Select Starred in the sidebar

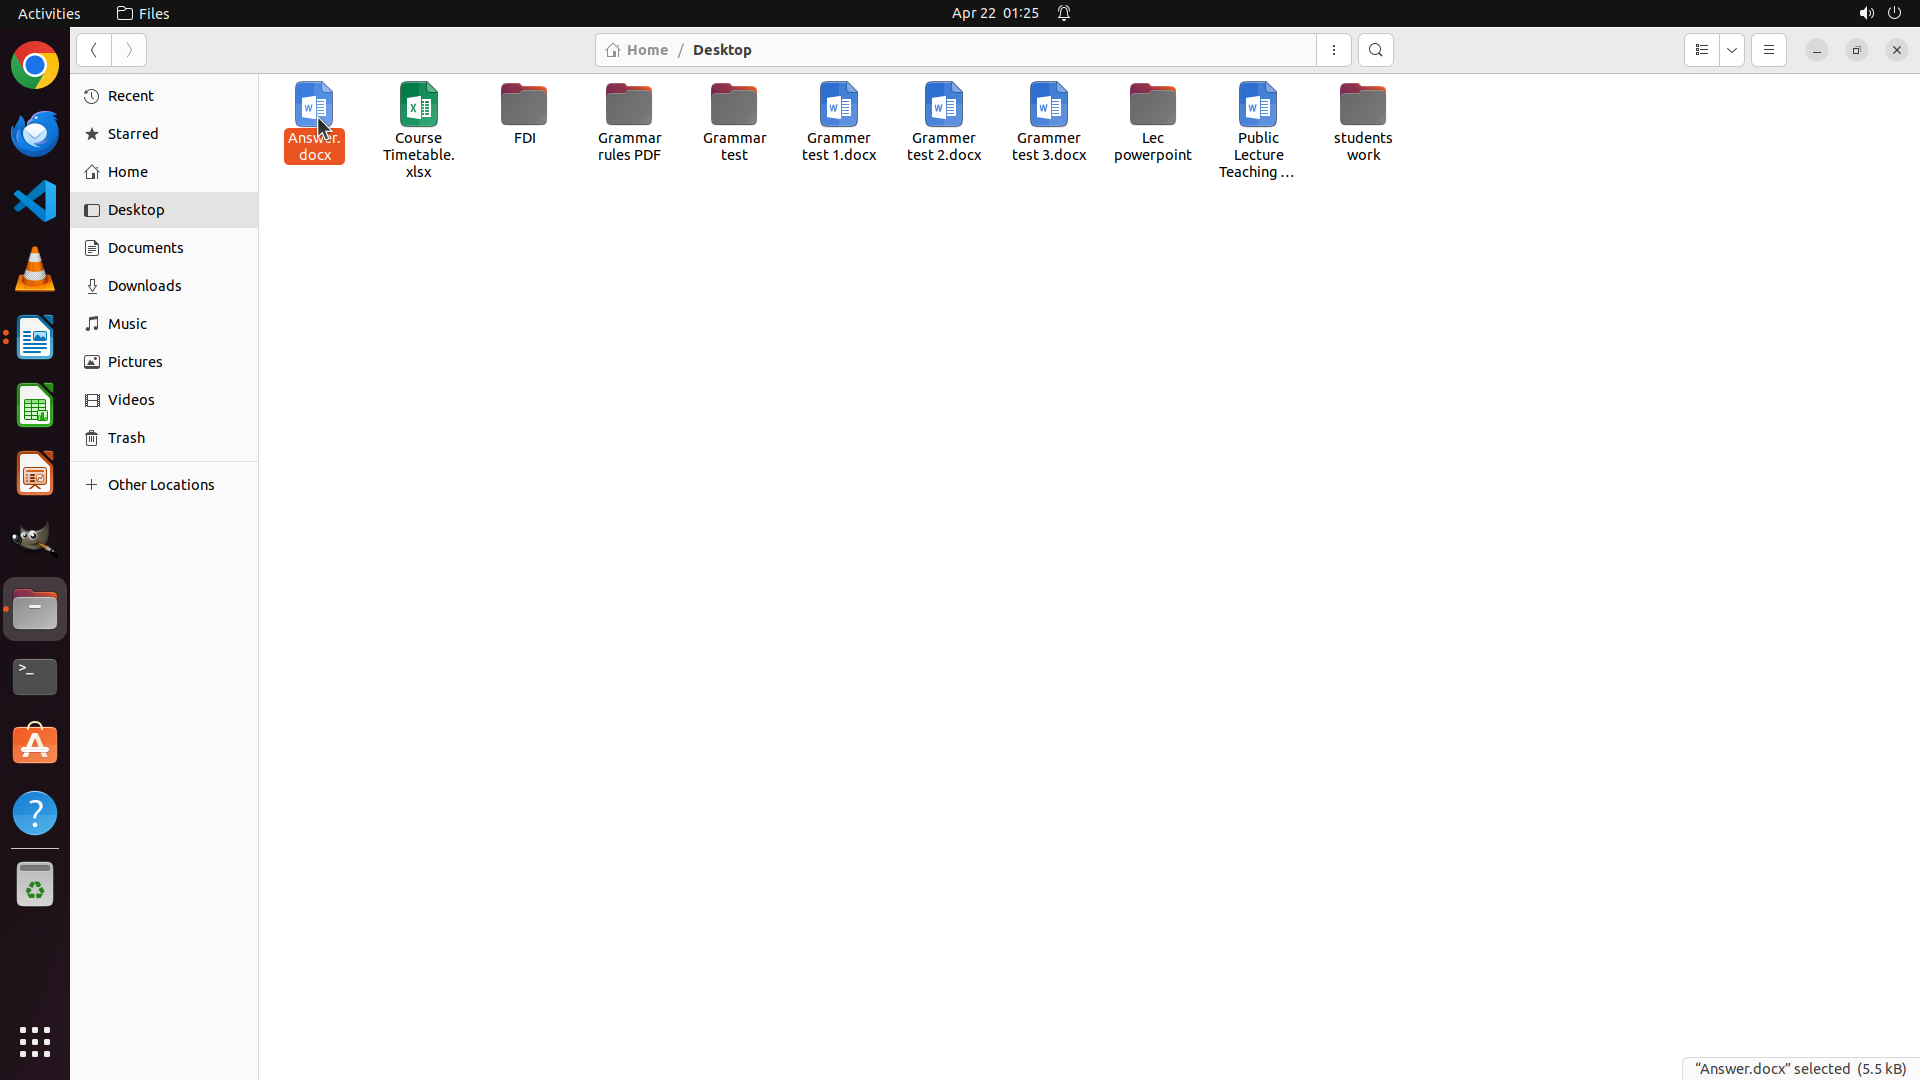pos(133,134)
